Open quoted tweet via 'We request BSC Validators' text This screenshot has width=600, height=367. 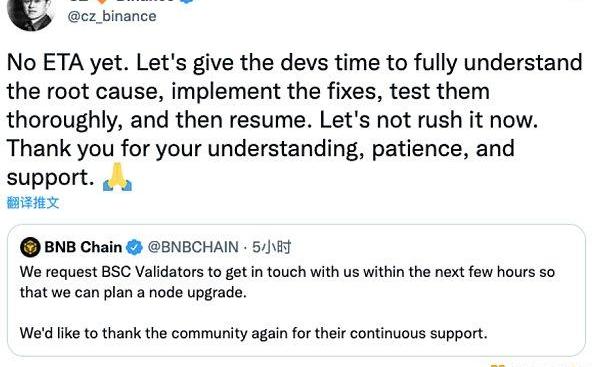click(x=287, y=272)
